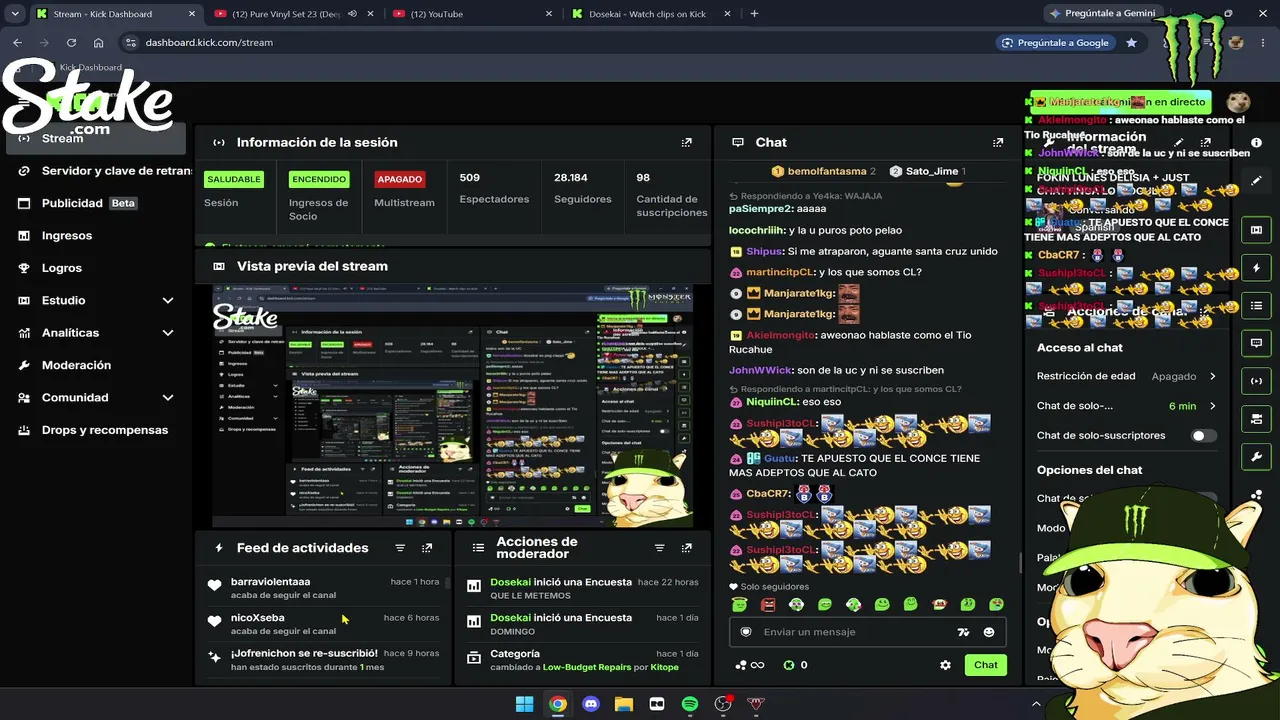Select the red angry emote in quick emotes

(x=768, y=604)
